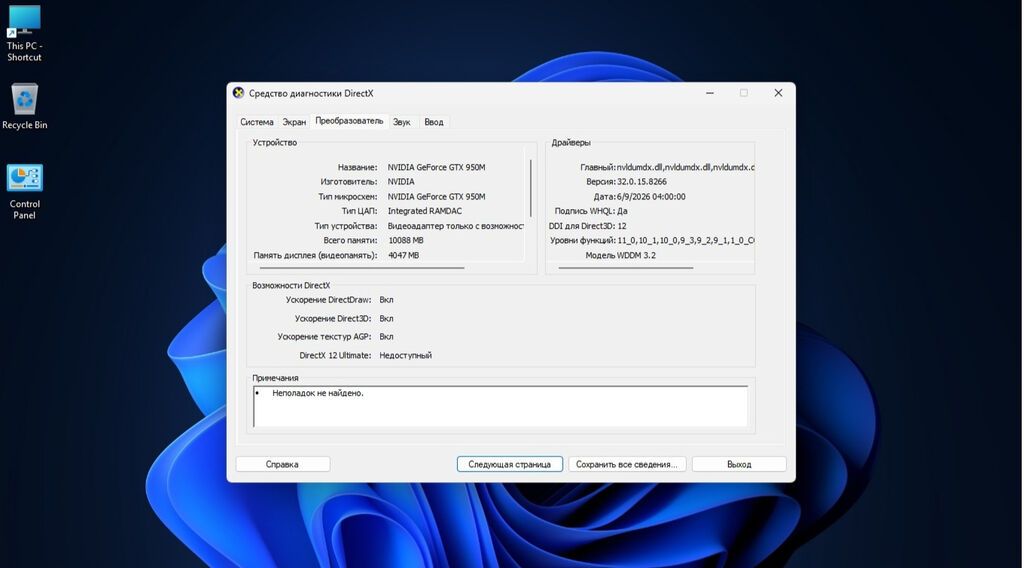Select the Преобразователь tab
The height and width of the screenshot is (568, 1024).
[x=349, y=121]
